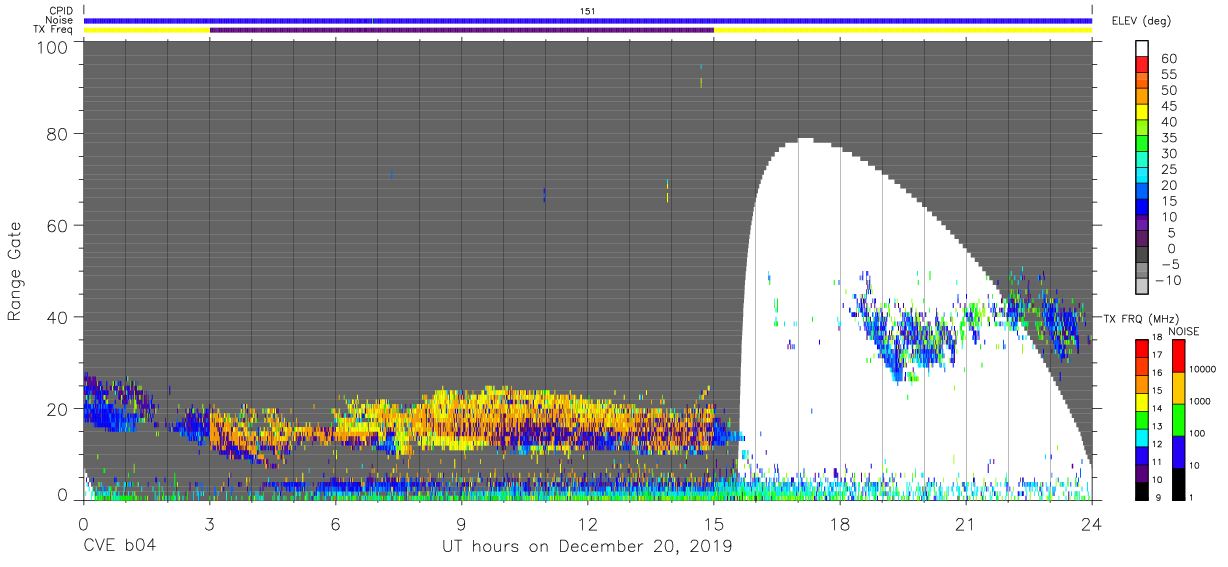Screen dimensions: 1228x567
Task: Click the '3' tick on the UT hours axis
Action: 209,523
